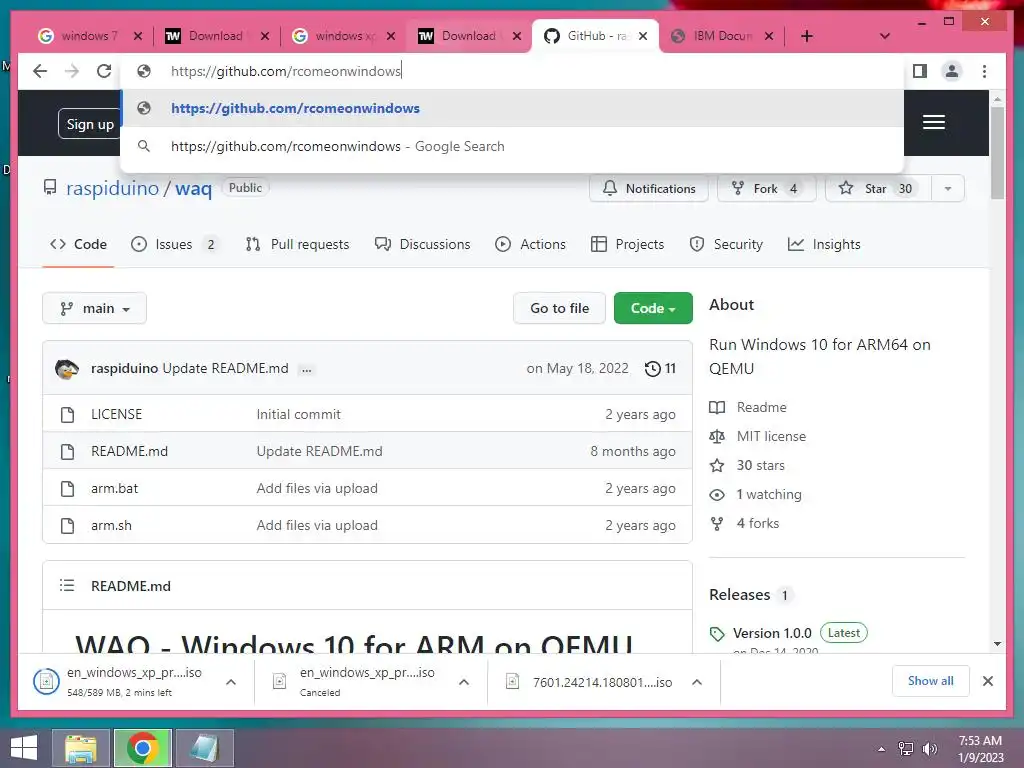Show all downloads

pos(931,681)
